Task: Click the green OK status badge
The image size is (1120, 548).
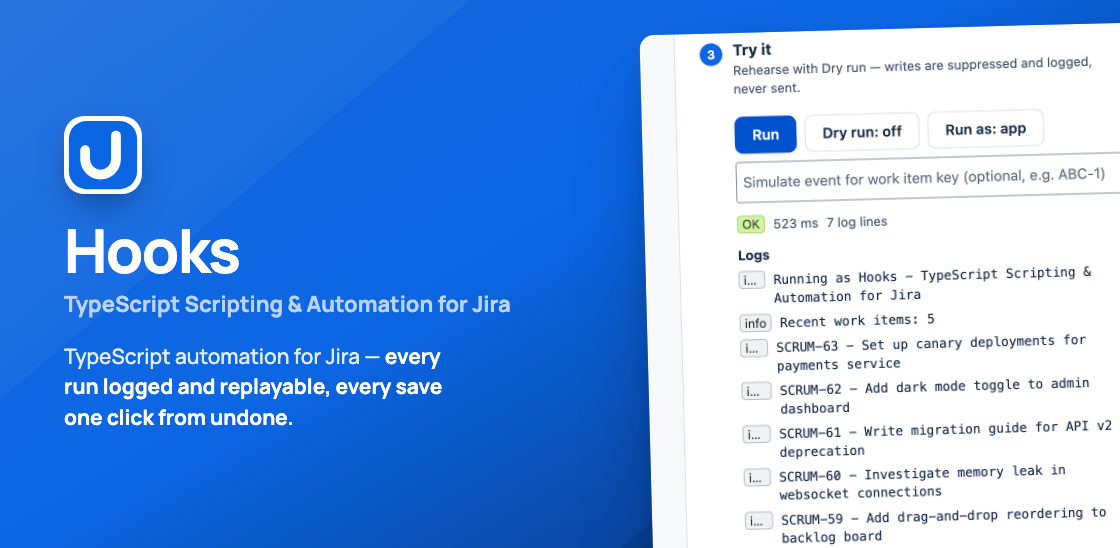Action: 751,224
